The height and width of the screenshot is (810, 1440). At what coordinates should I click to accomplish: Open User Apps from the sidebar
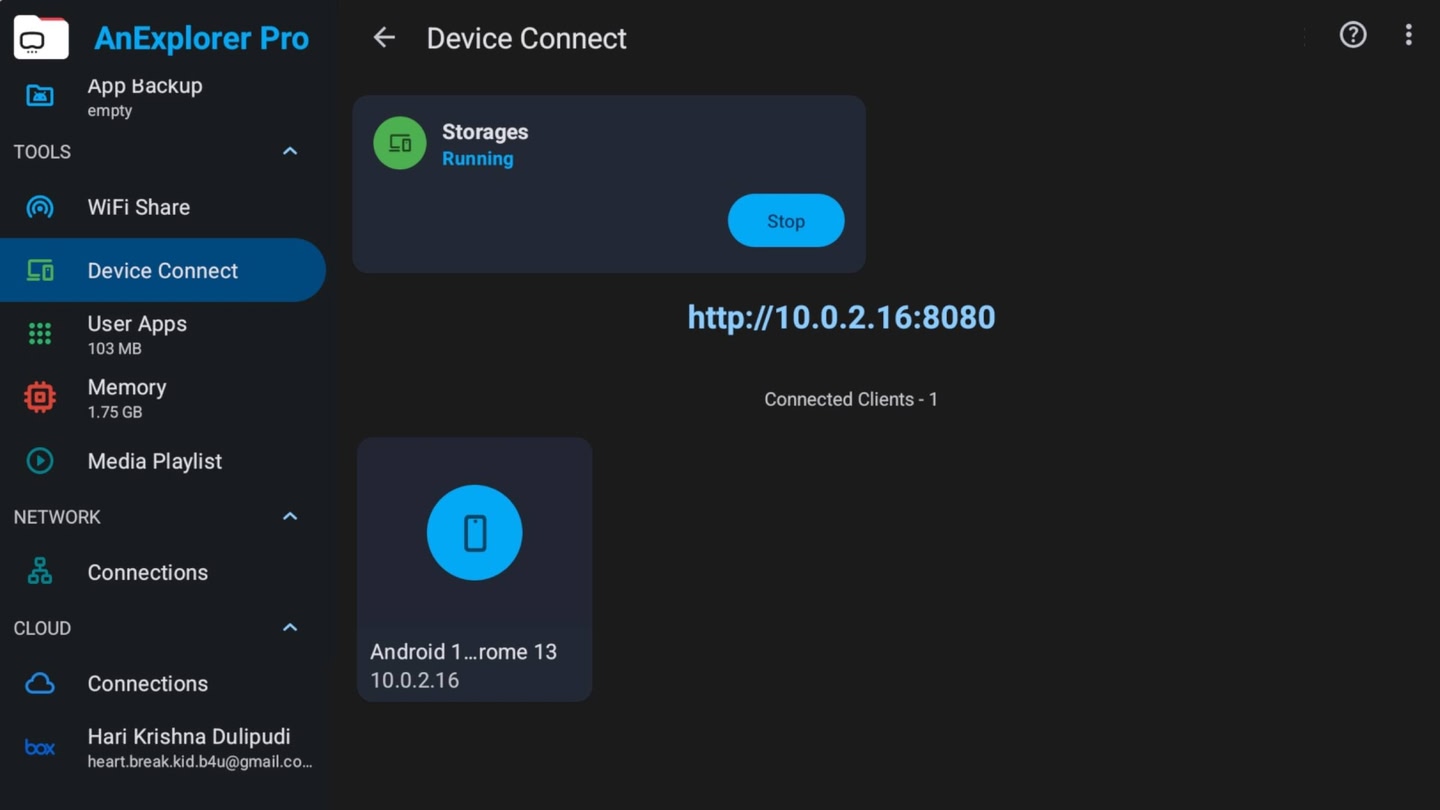pyautogui.click(x=40, y=333)
